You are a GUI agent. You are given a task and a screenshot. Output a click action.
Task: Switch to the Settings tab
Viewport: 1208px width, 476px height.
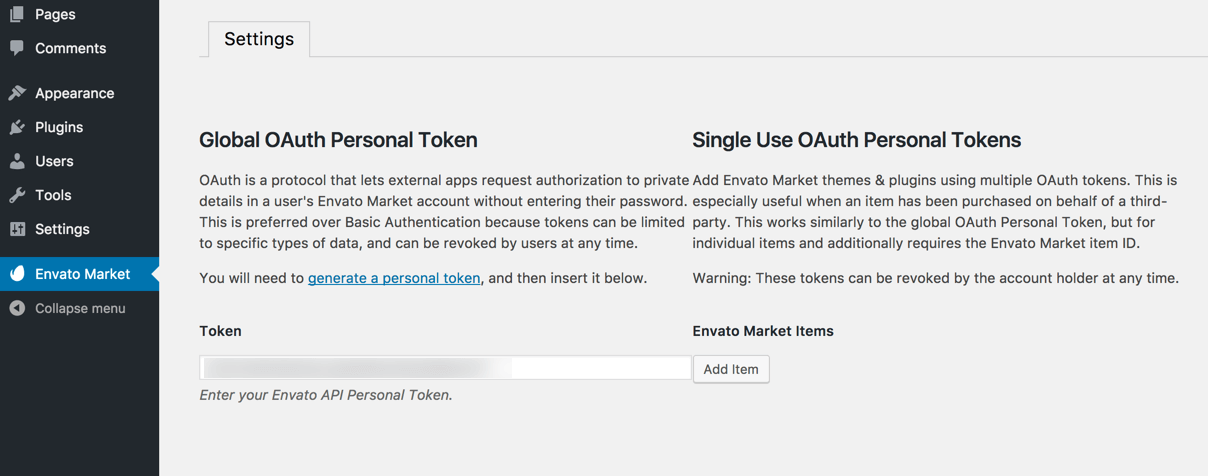259,39
